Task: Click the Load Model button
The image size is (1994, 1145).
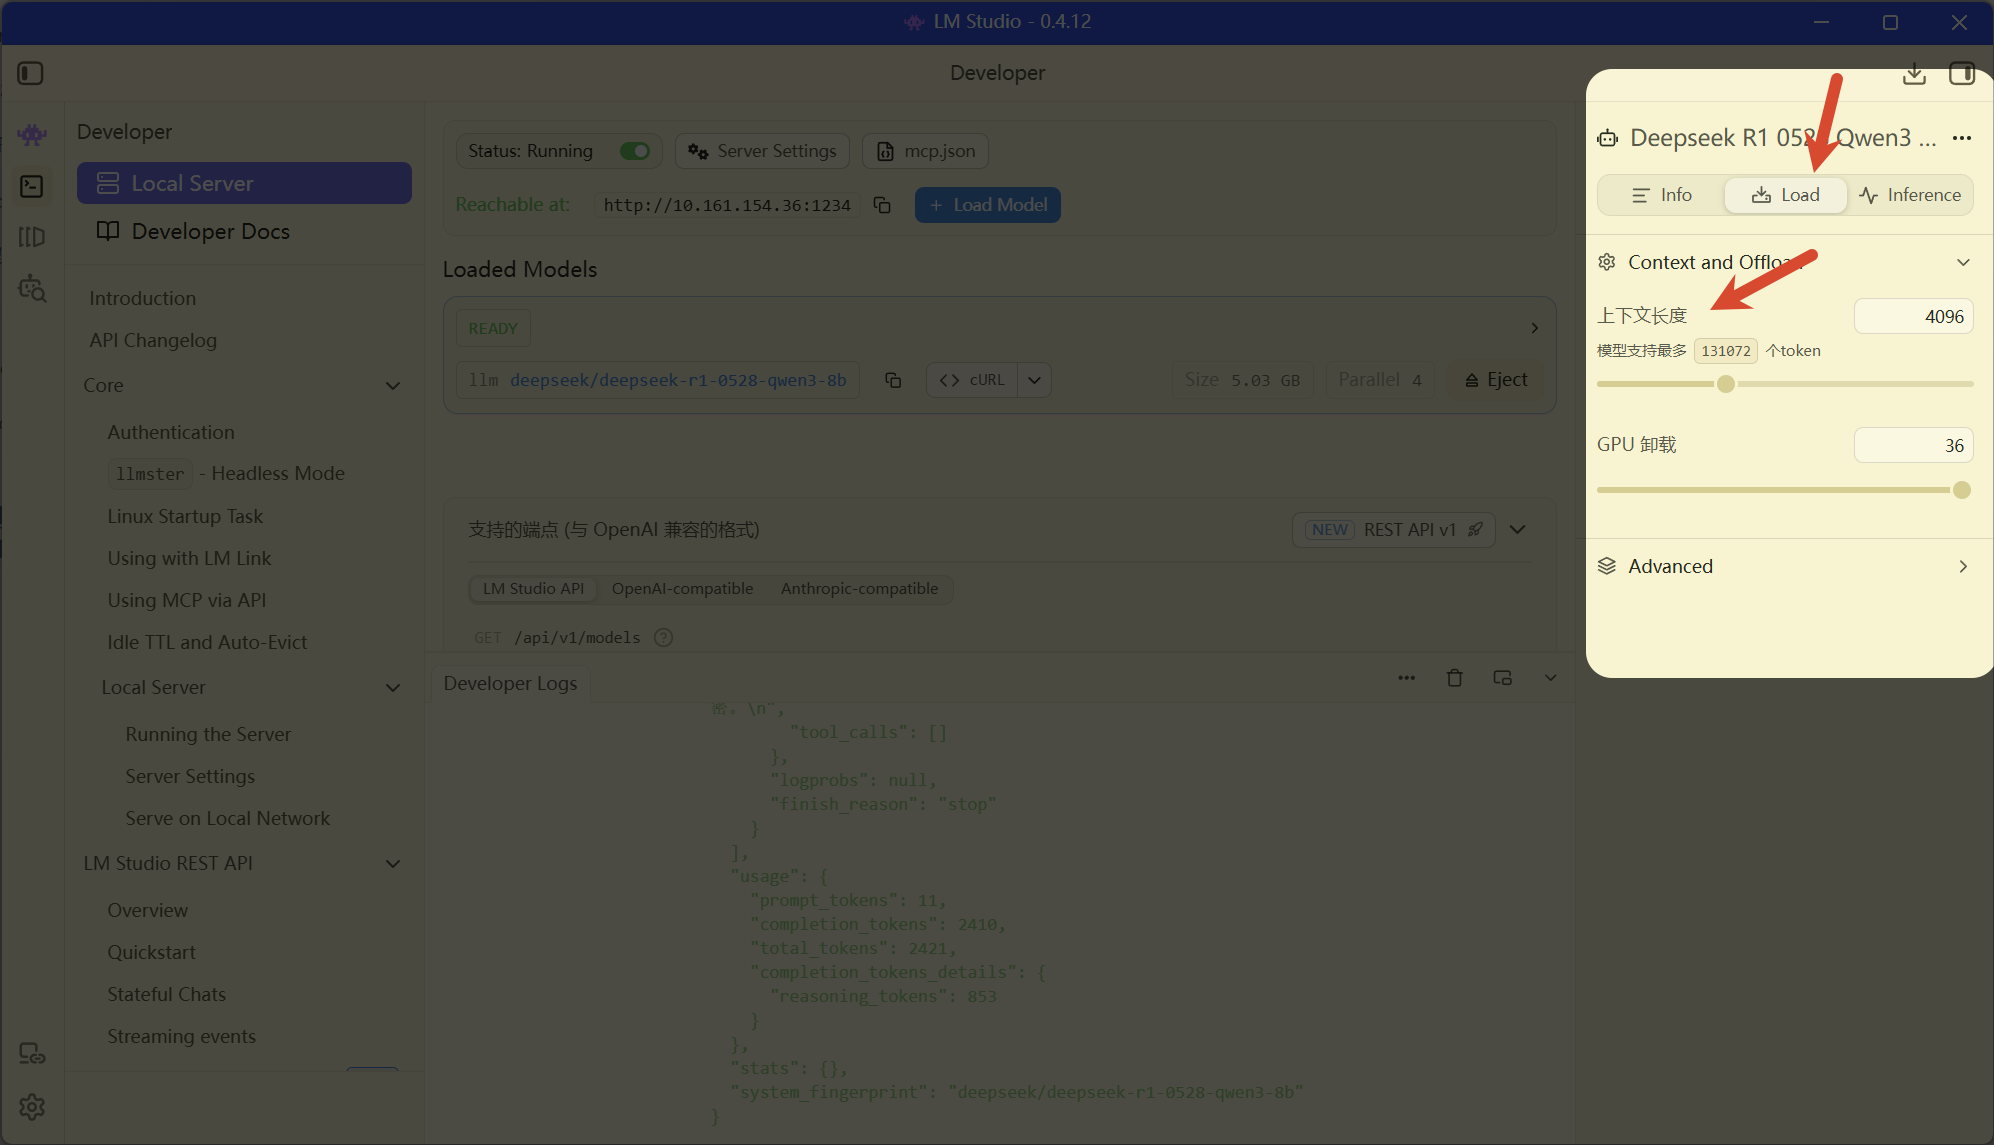Action: 988,205
